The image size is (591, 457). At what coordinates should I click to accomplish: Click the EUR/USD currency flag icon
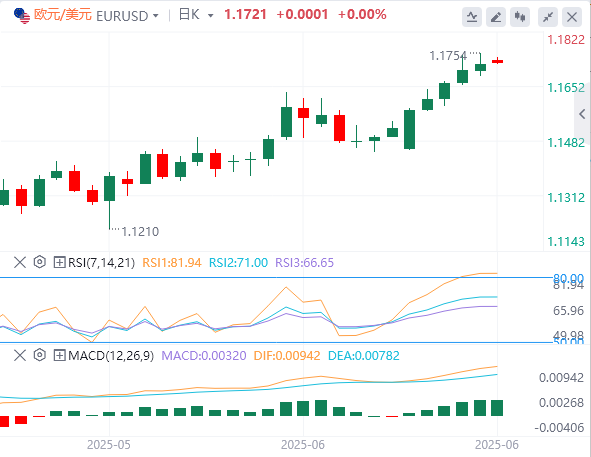(x=21, y=15)
